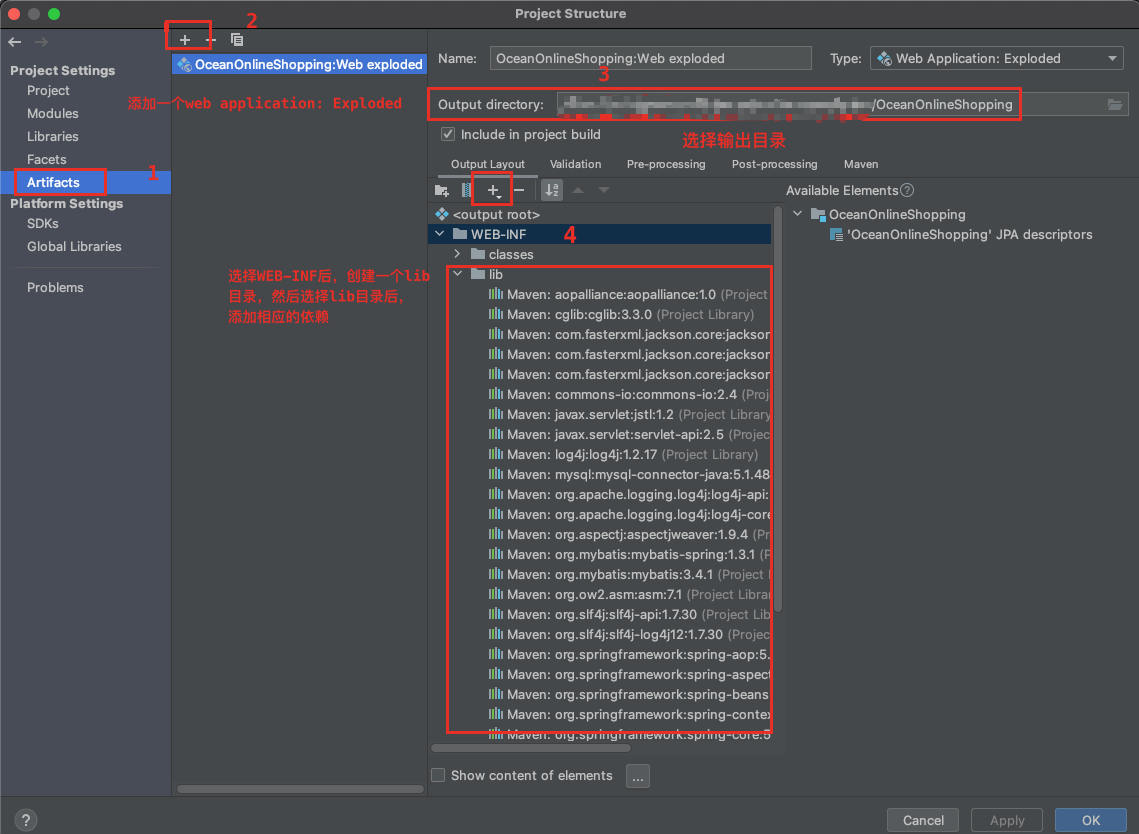
Task: Click the copy artifact icon
Action: [237, 40]
